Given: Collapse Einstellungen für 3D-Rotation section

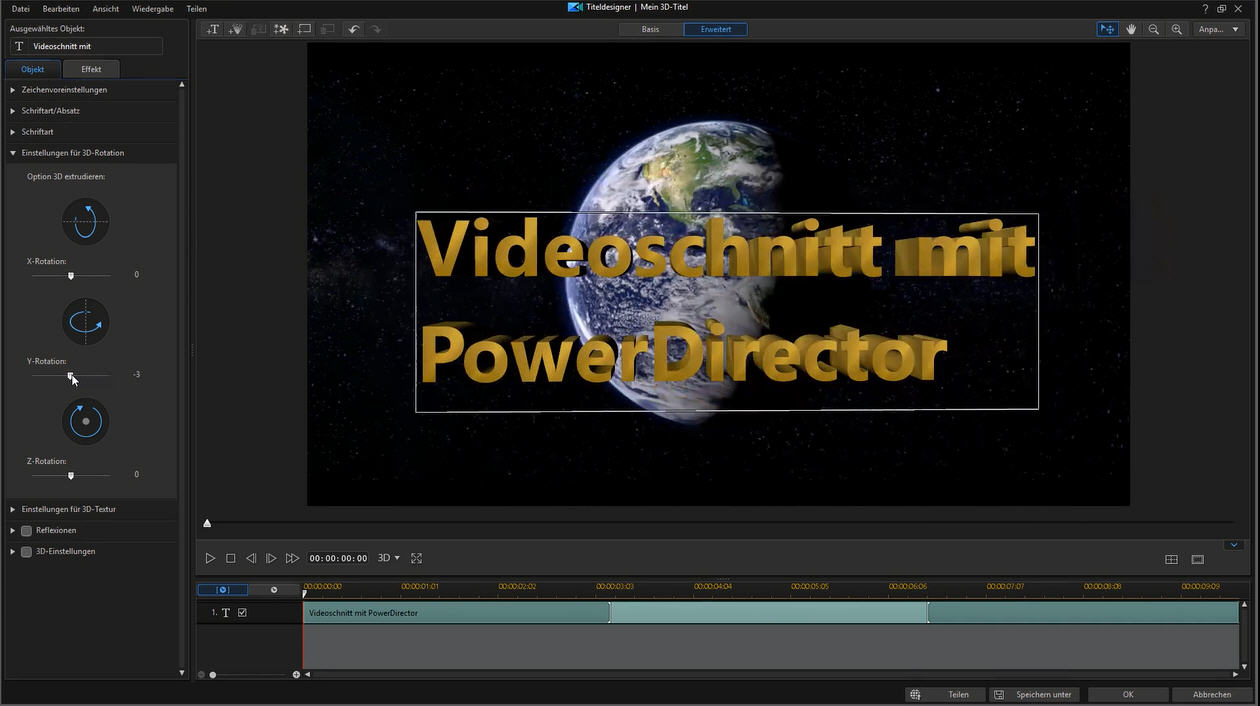Looking at the screenshot, I should point(72,153).
